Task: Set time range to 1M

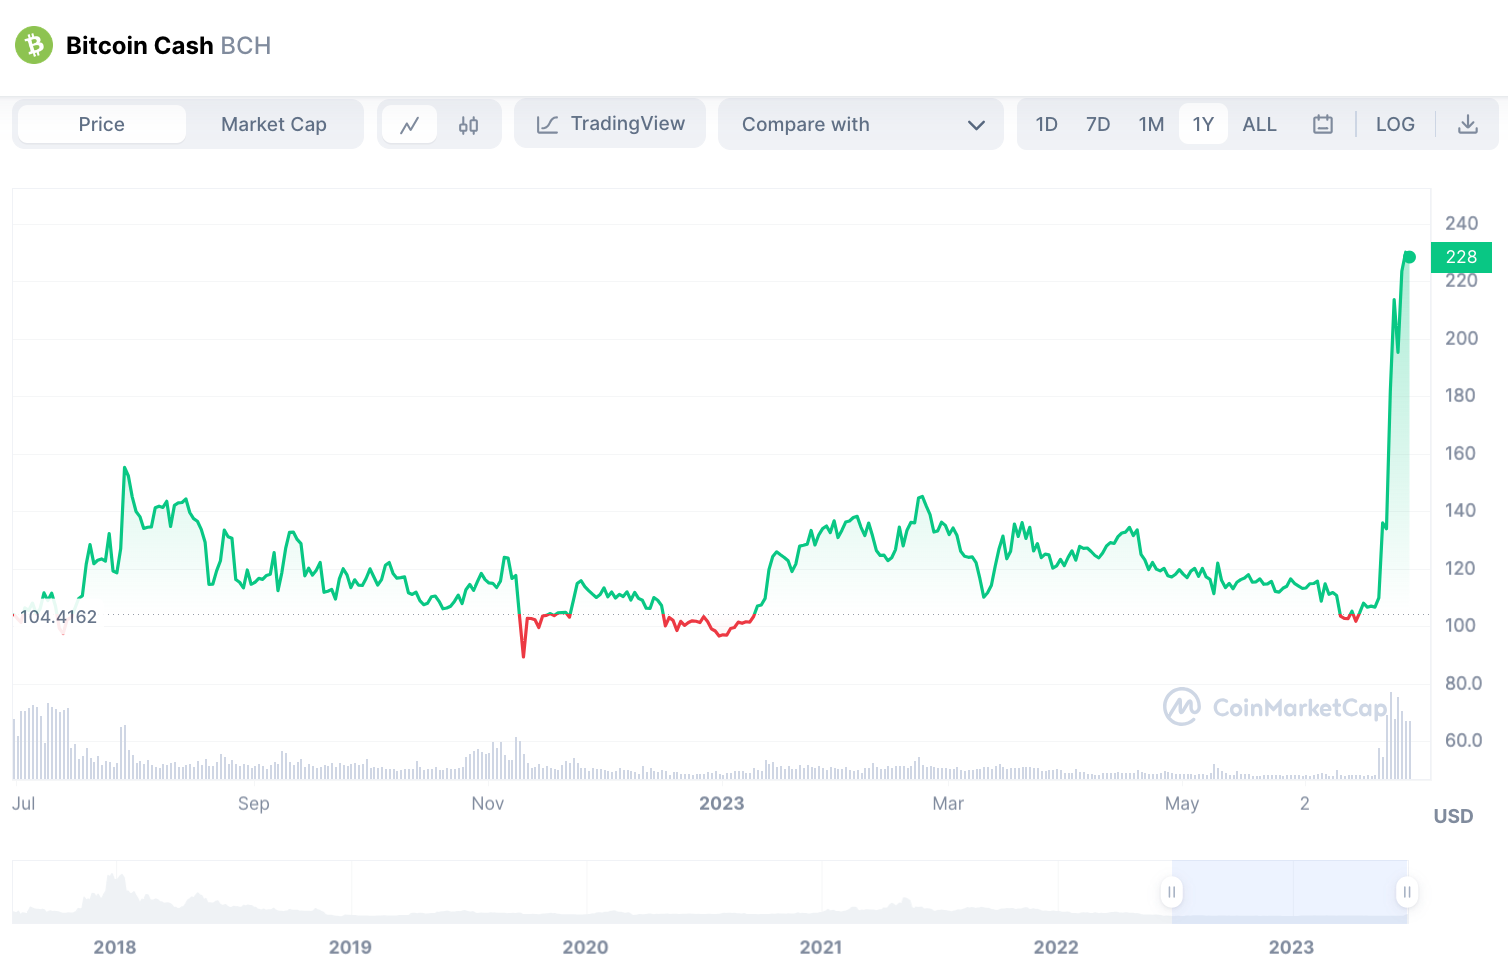Action: pos(1151,124)
